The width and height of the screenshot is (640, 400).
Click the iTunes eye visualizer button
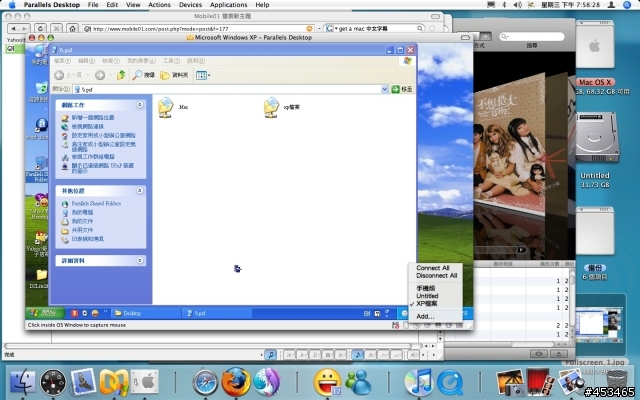(x=539, y=354)
